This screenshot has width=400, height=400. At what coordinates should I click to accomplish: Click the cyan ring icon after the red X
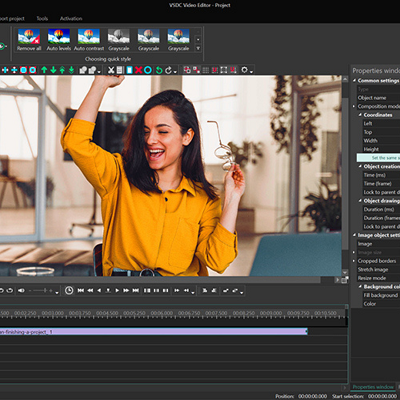148,70
